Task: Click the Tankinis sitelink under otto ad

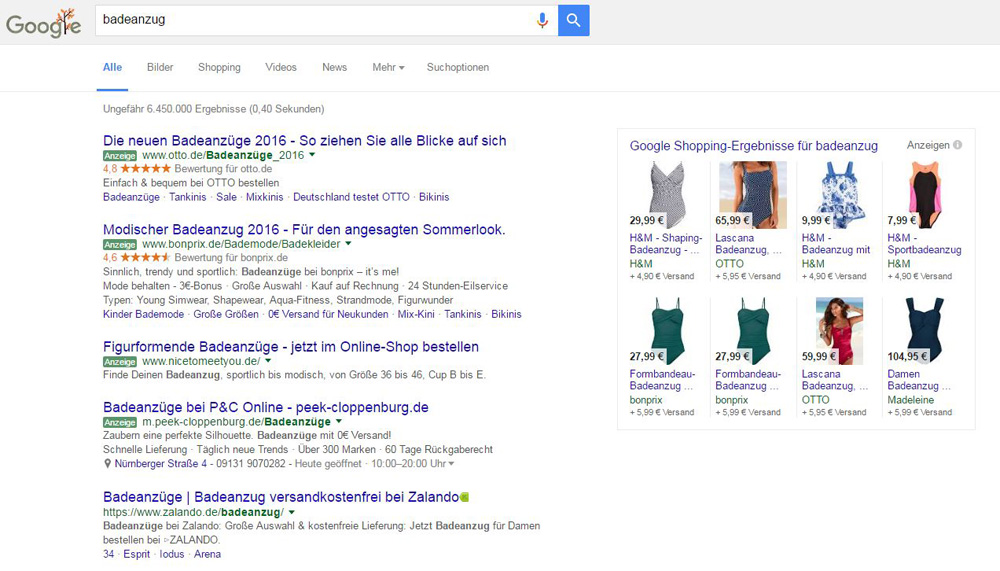Action: tap(188, 197)
